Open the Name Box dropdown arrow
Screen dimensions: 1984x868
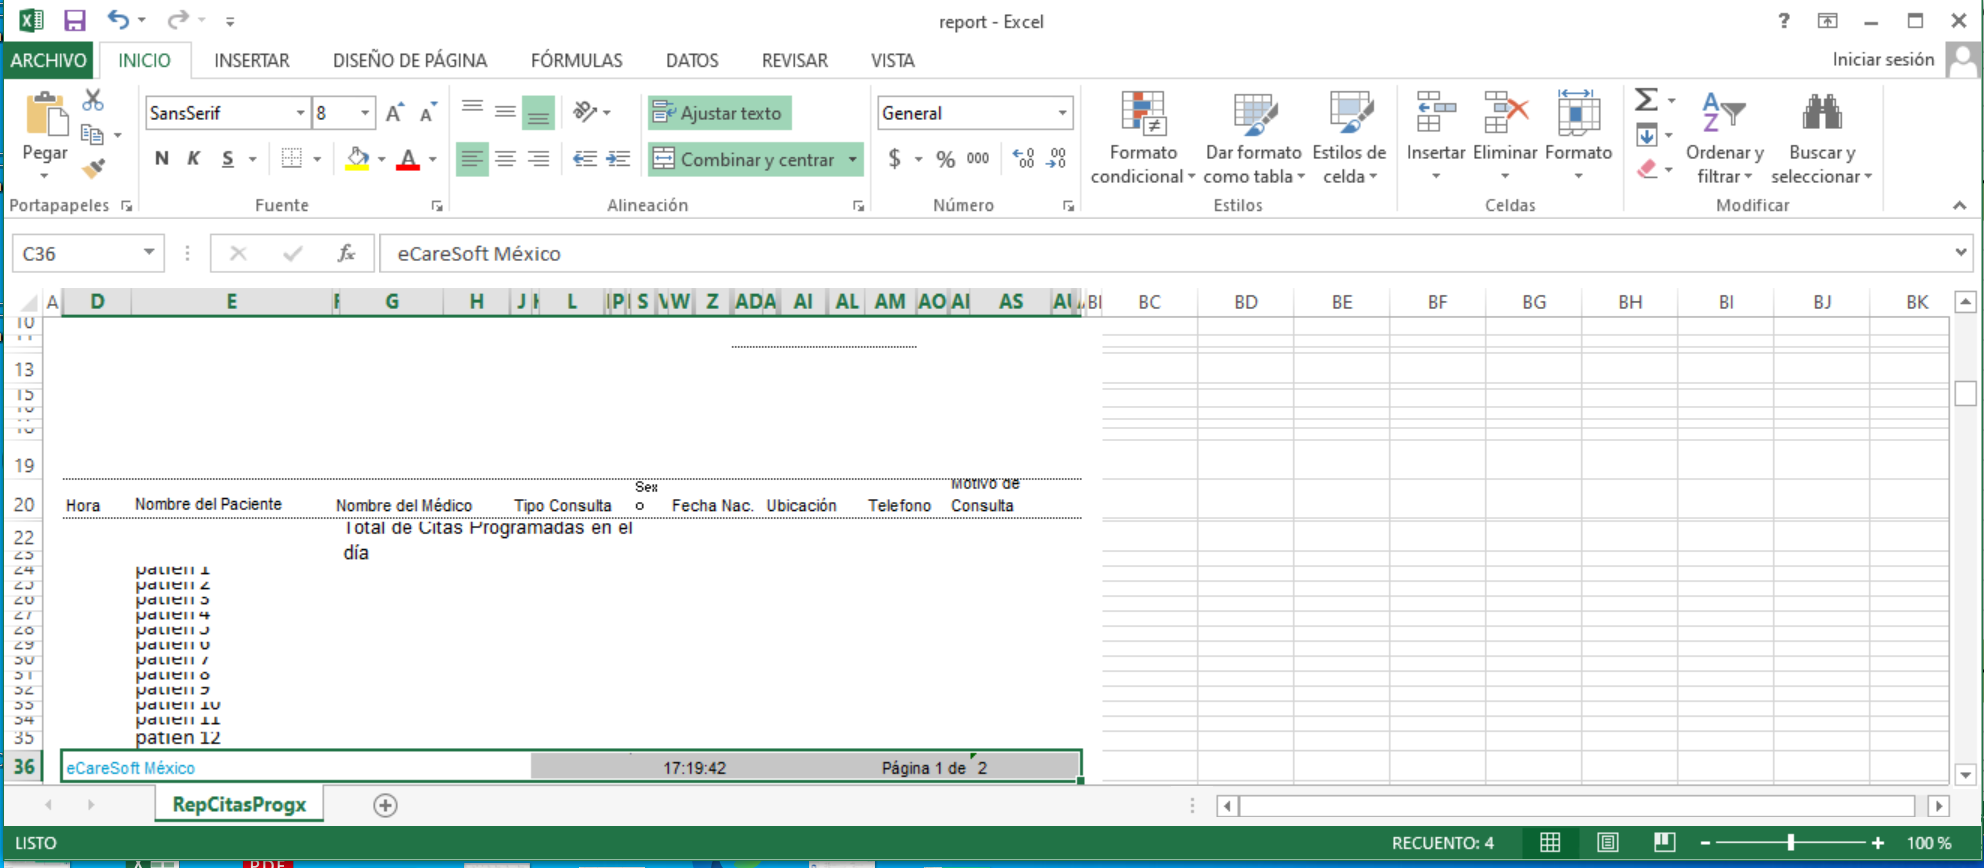pos(149,253)
